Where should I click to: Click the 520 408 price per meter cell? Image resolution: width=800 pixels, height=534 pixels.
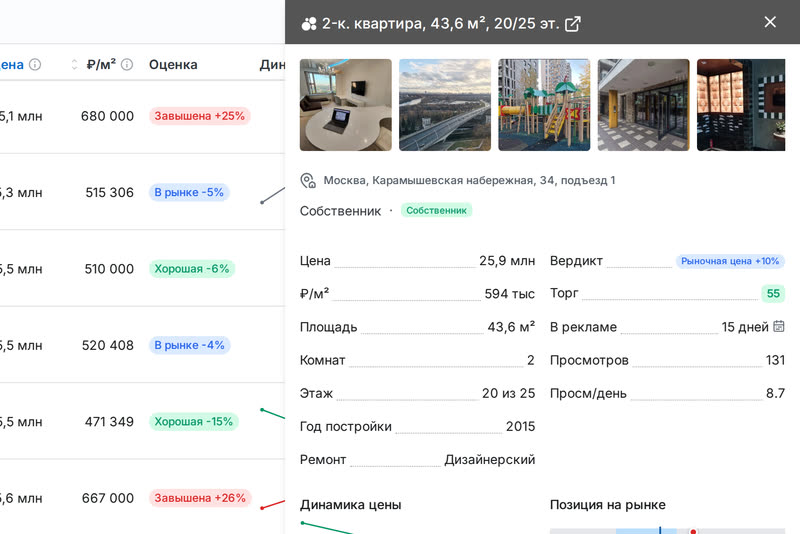tap(108, 345)
